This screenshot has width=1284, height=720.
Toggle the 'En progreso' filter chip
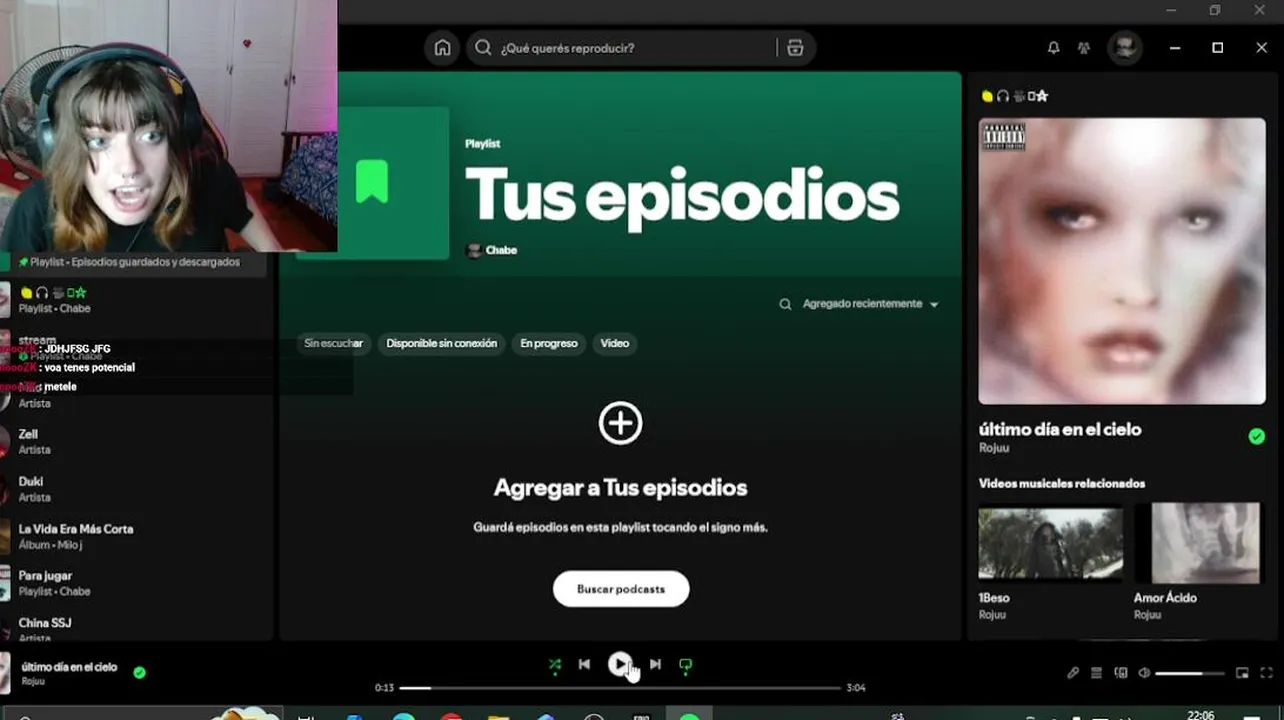tap(549, 343)
